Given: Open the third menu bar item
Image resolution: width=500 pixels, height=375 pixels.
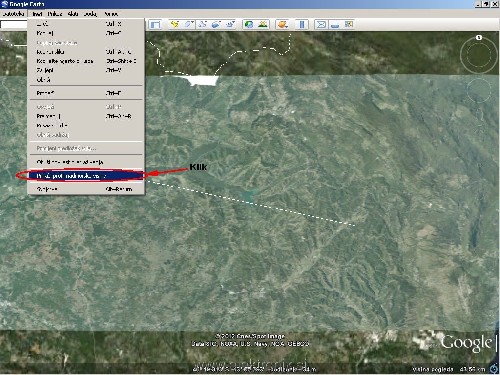Looking at the screenshot, I should tap(55, 14).
